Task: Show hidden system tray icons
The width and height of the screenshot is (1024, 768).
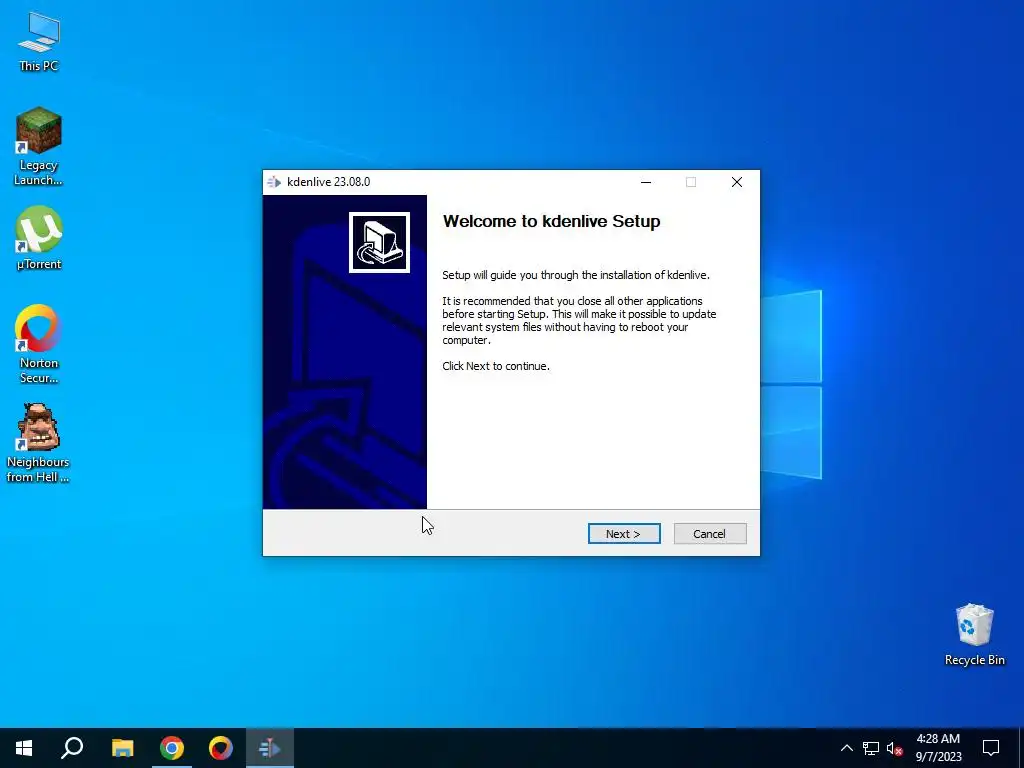Action: [846, 748]
